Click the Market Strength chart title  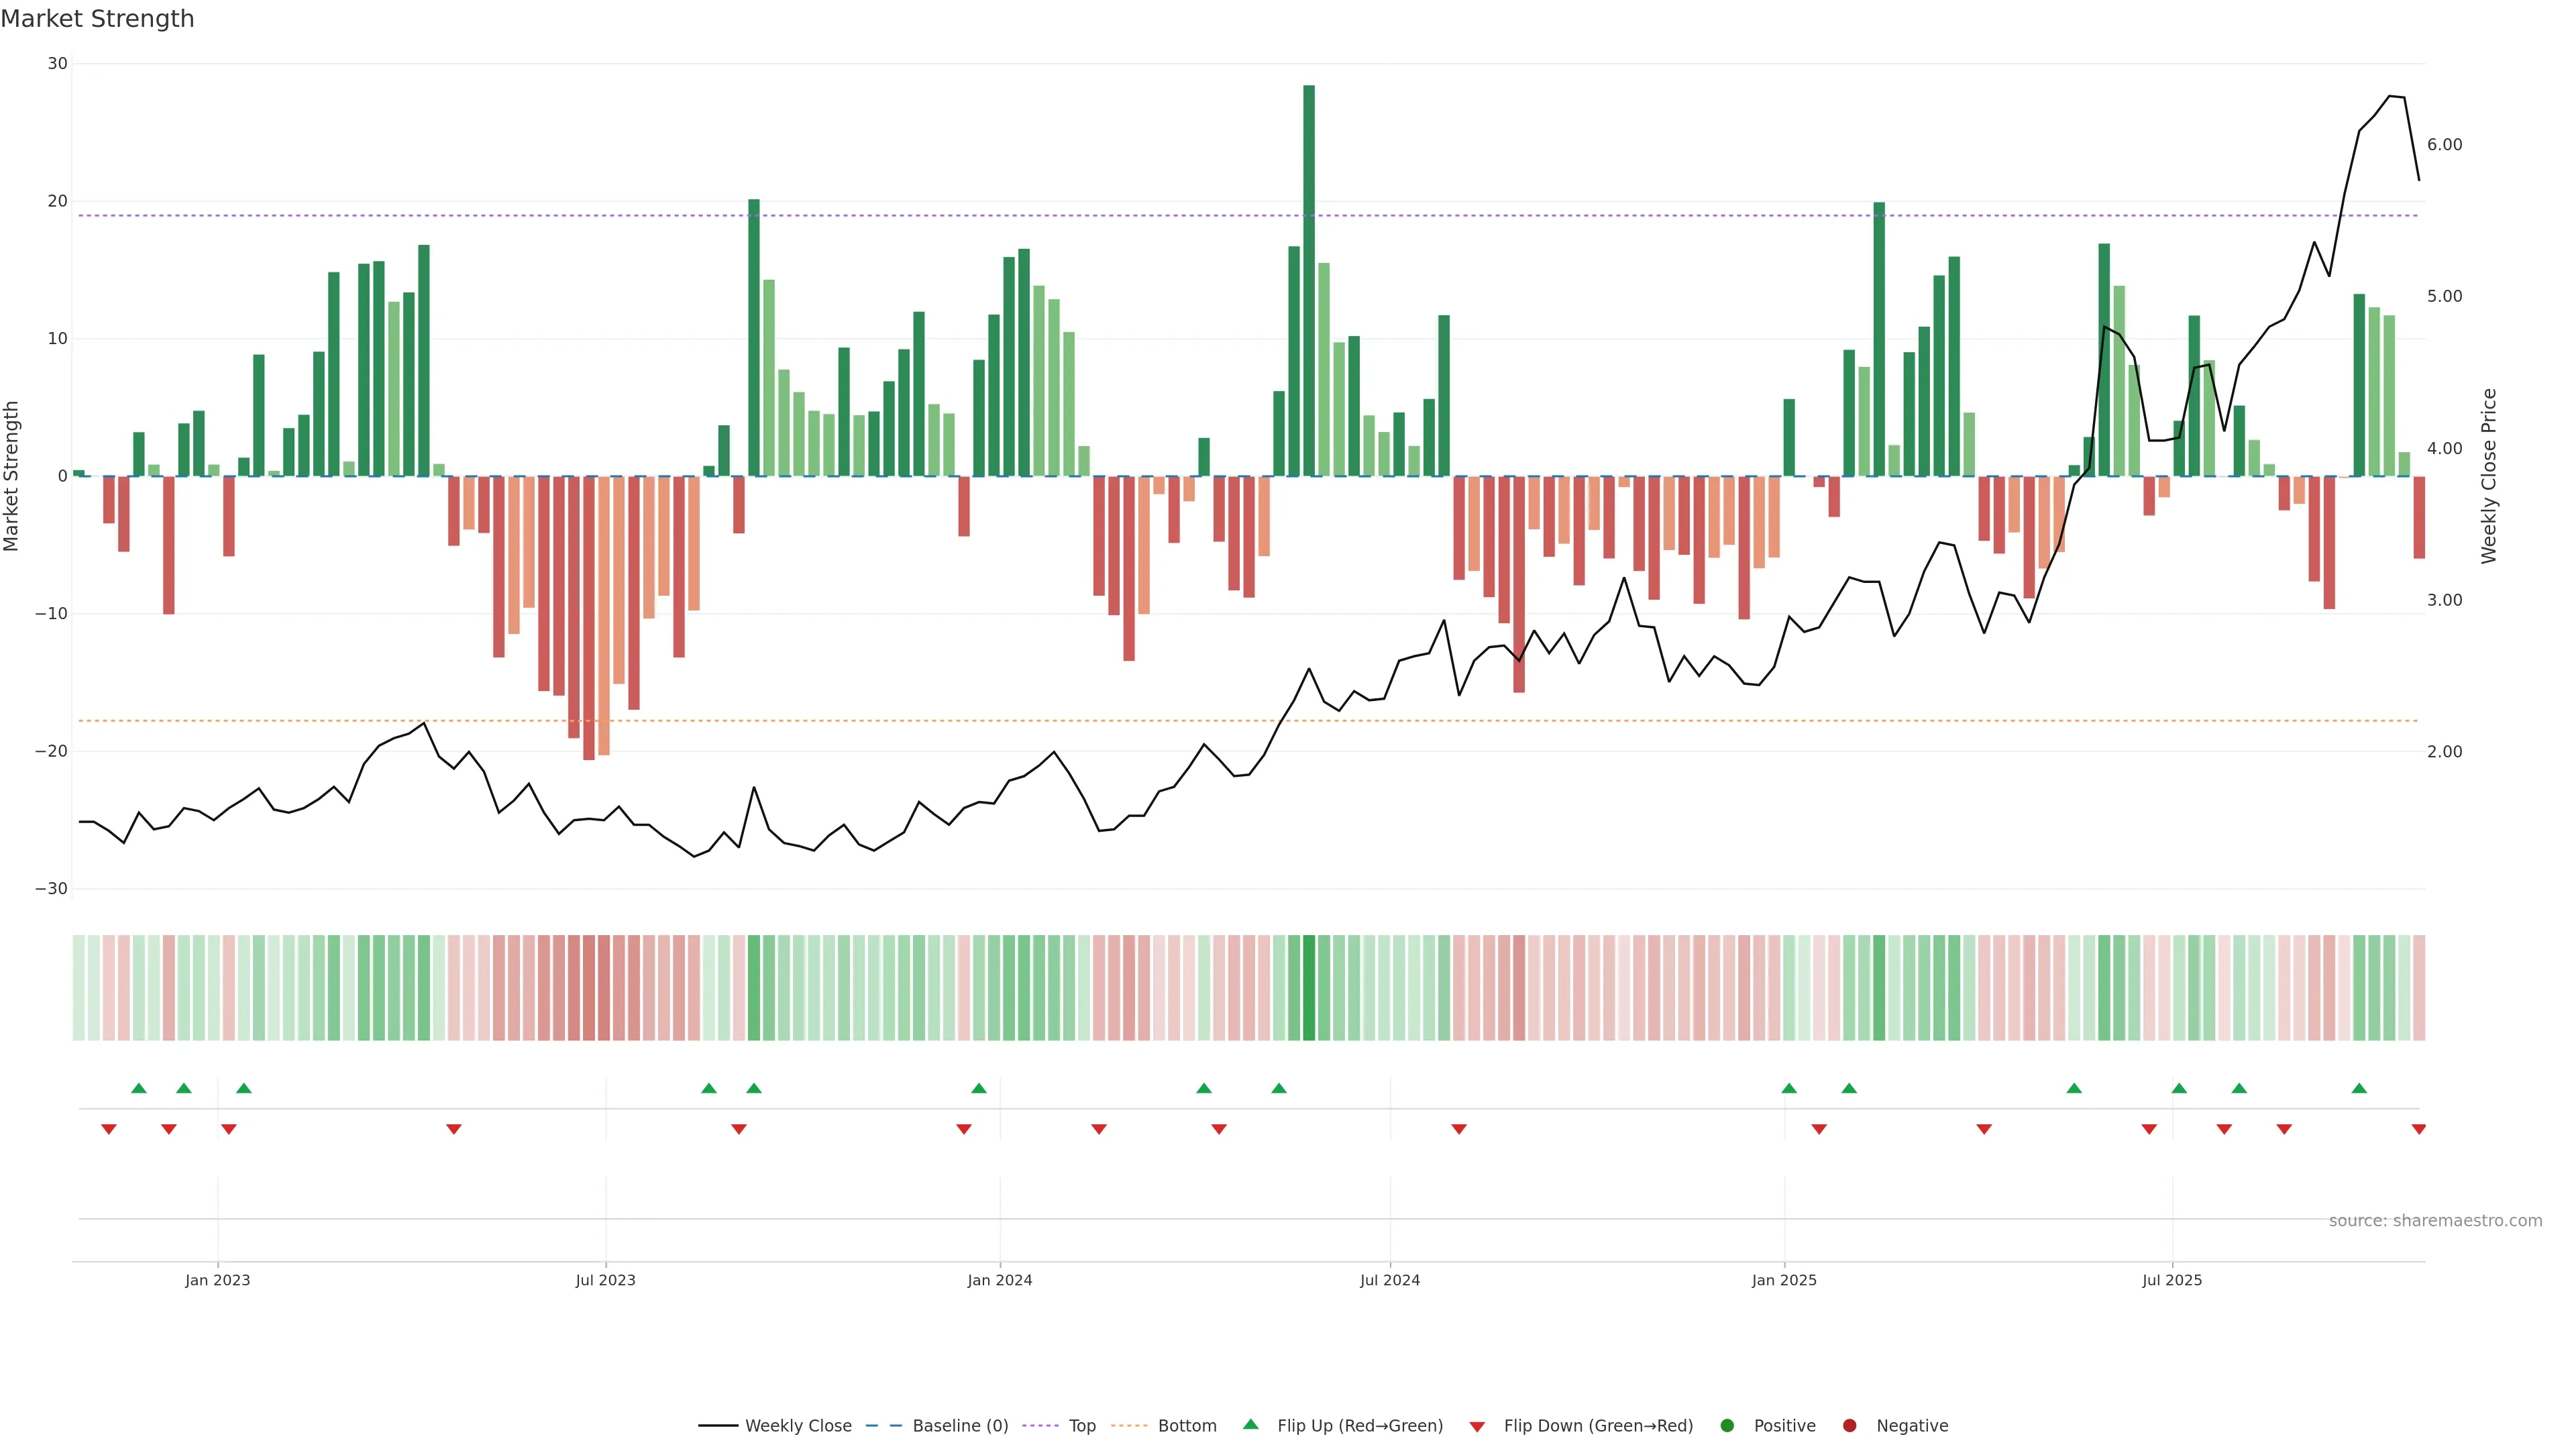pyautogui.click(x=98, y=19)
